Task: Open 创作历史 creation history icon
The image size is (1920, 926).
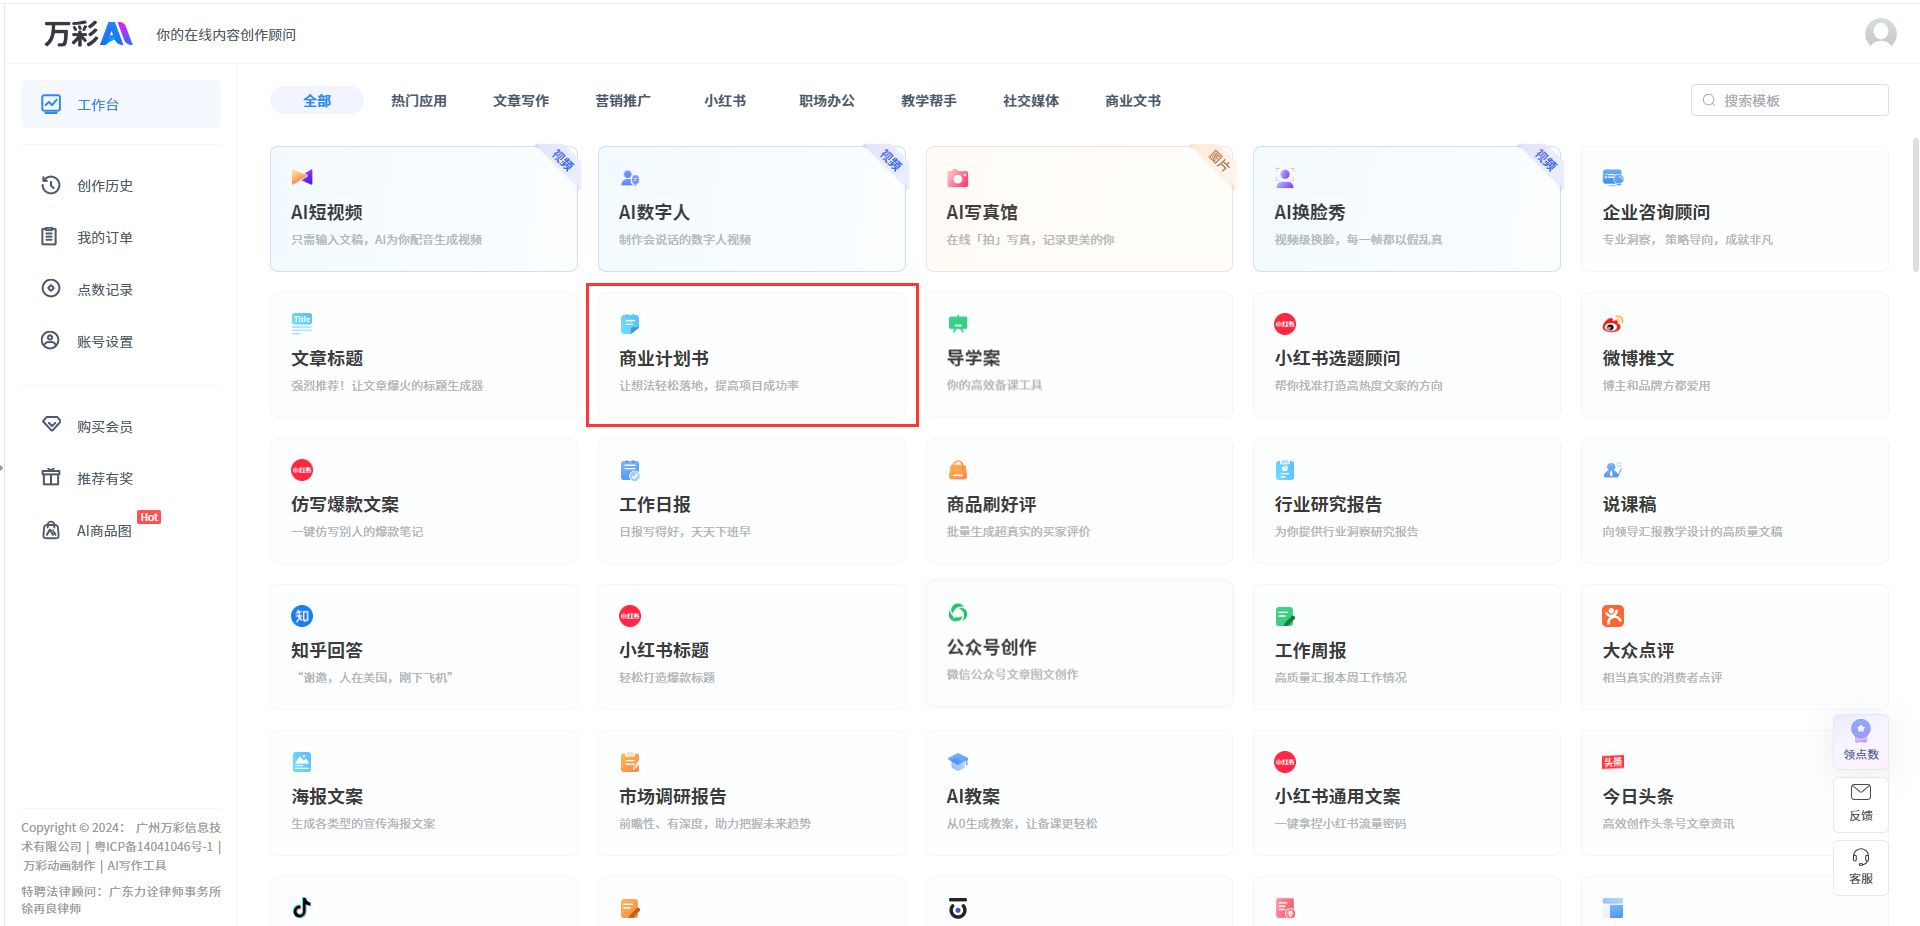Action: coord(51,185)
